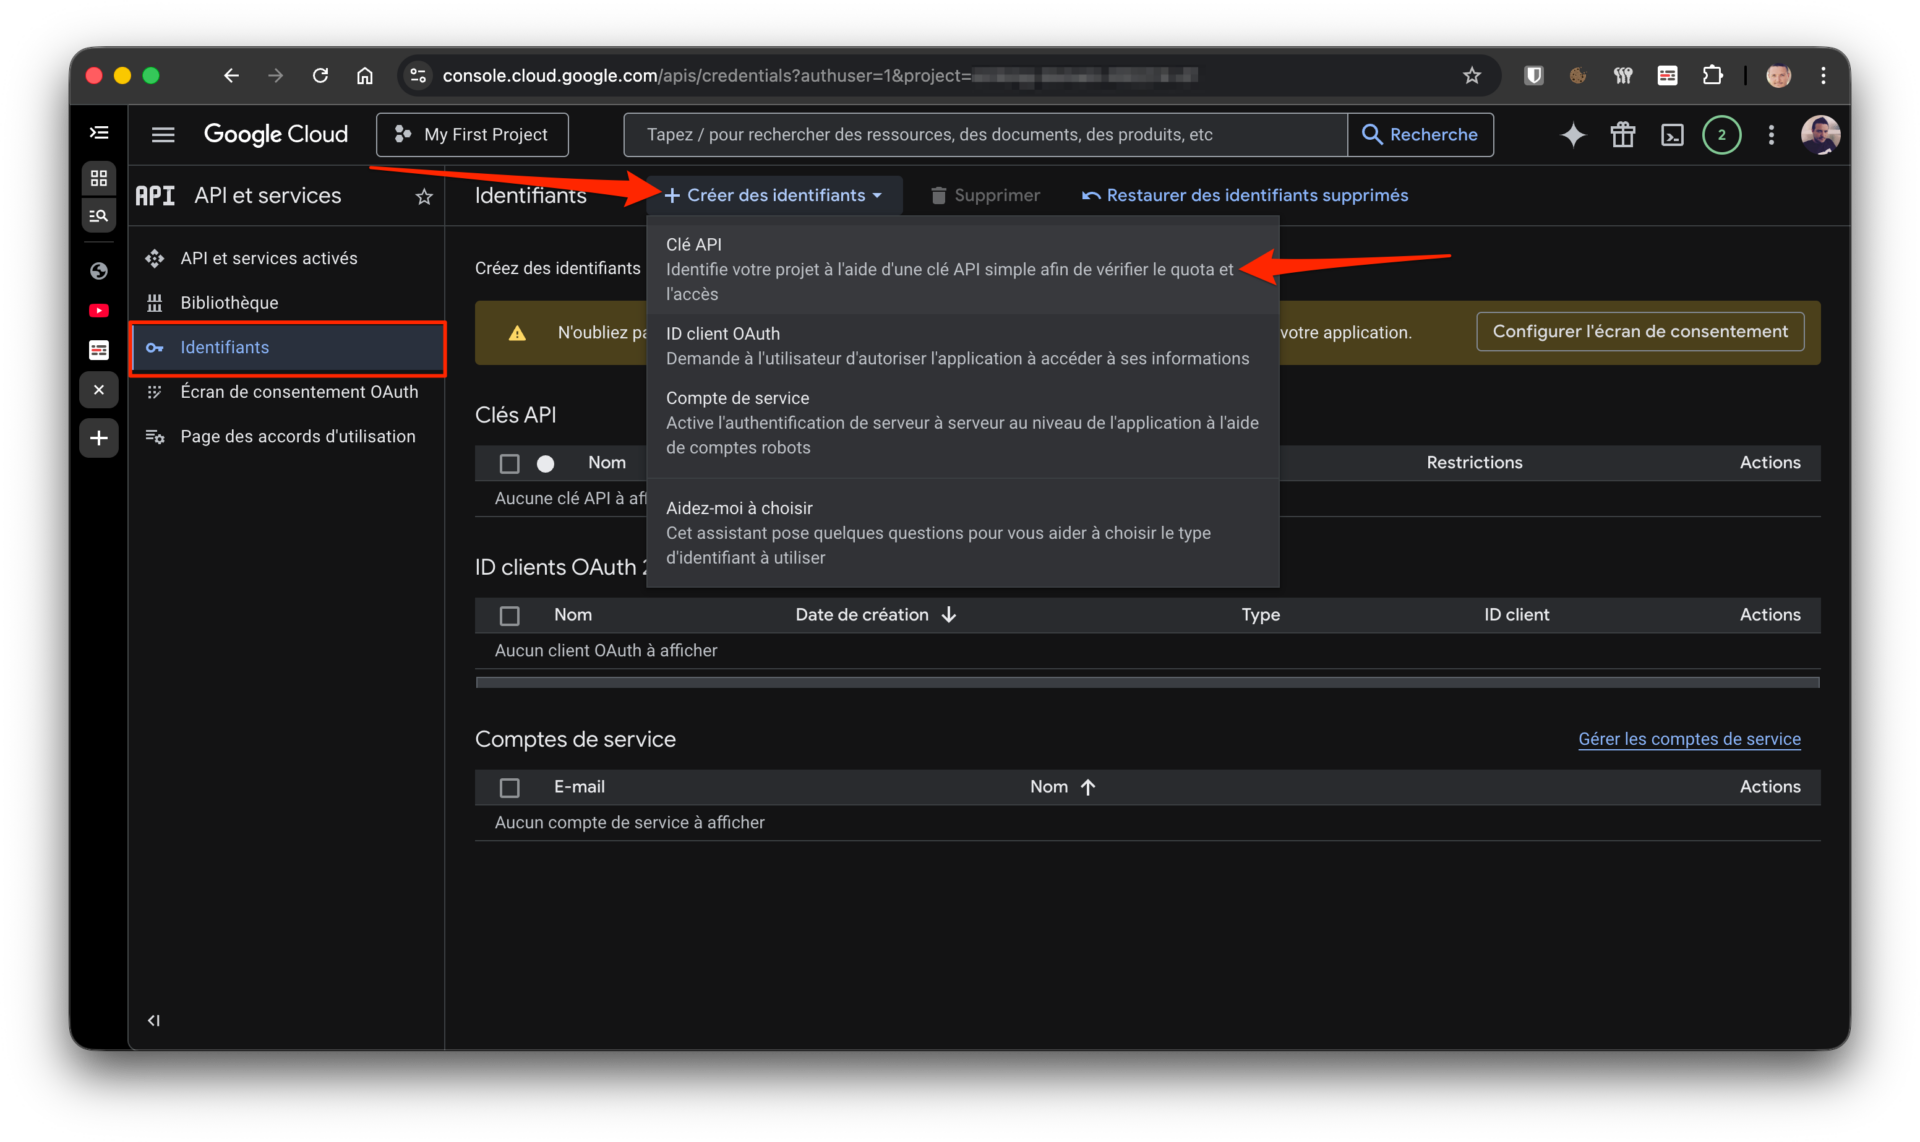Sort OAuth clients by Date de création

point(876,614)
